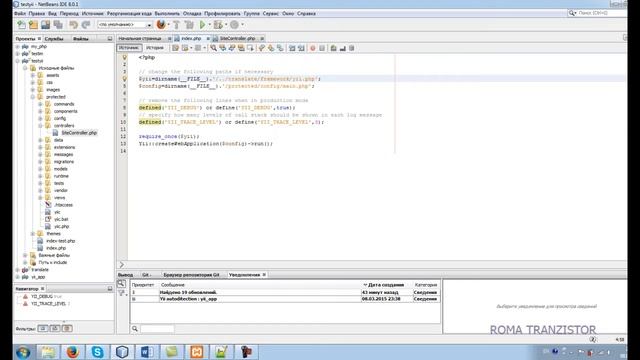Click the Категория column header

[x=426, y=285]
